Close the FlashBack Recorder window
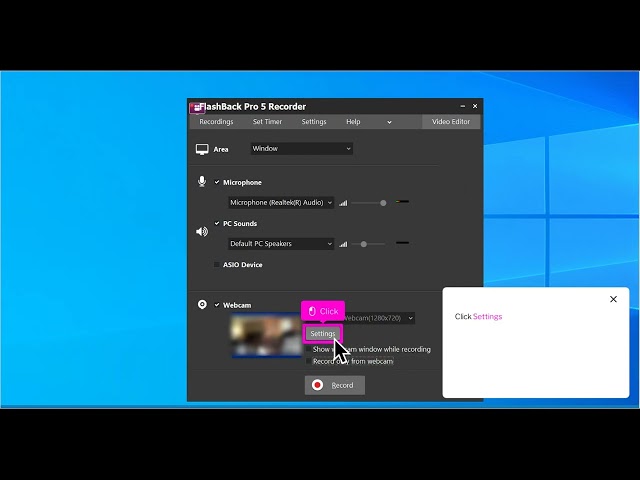Viewport: 640px width, 480px height. tap(475, 106)
